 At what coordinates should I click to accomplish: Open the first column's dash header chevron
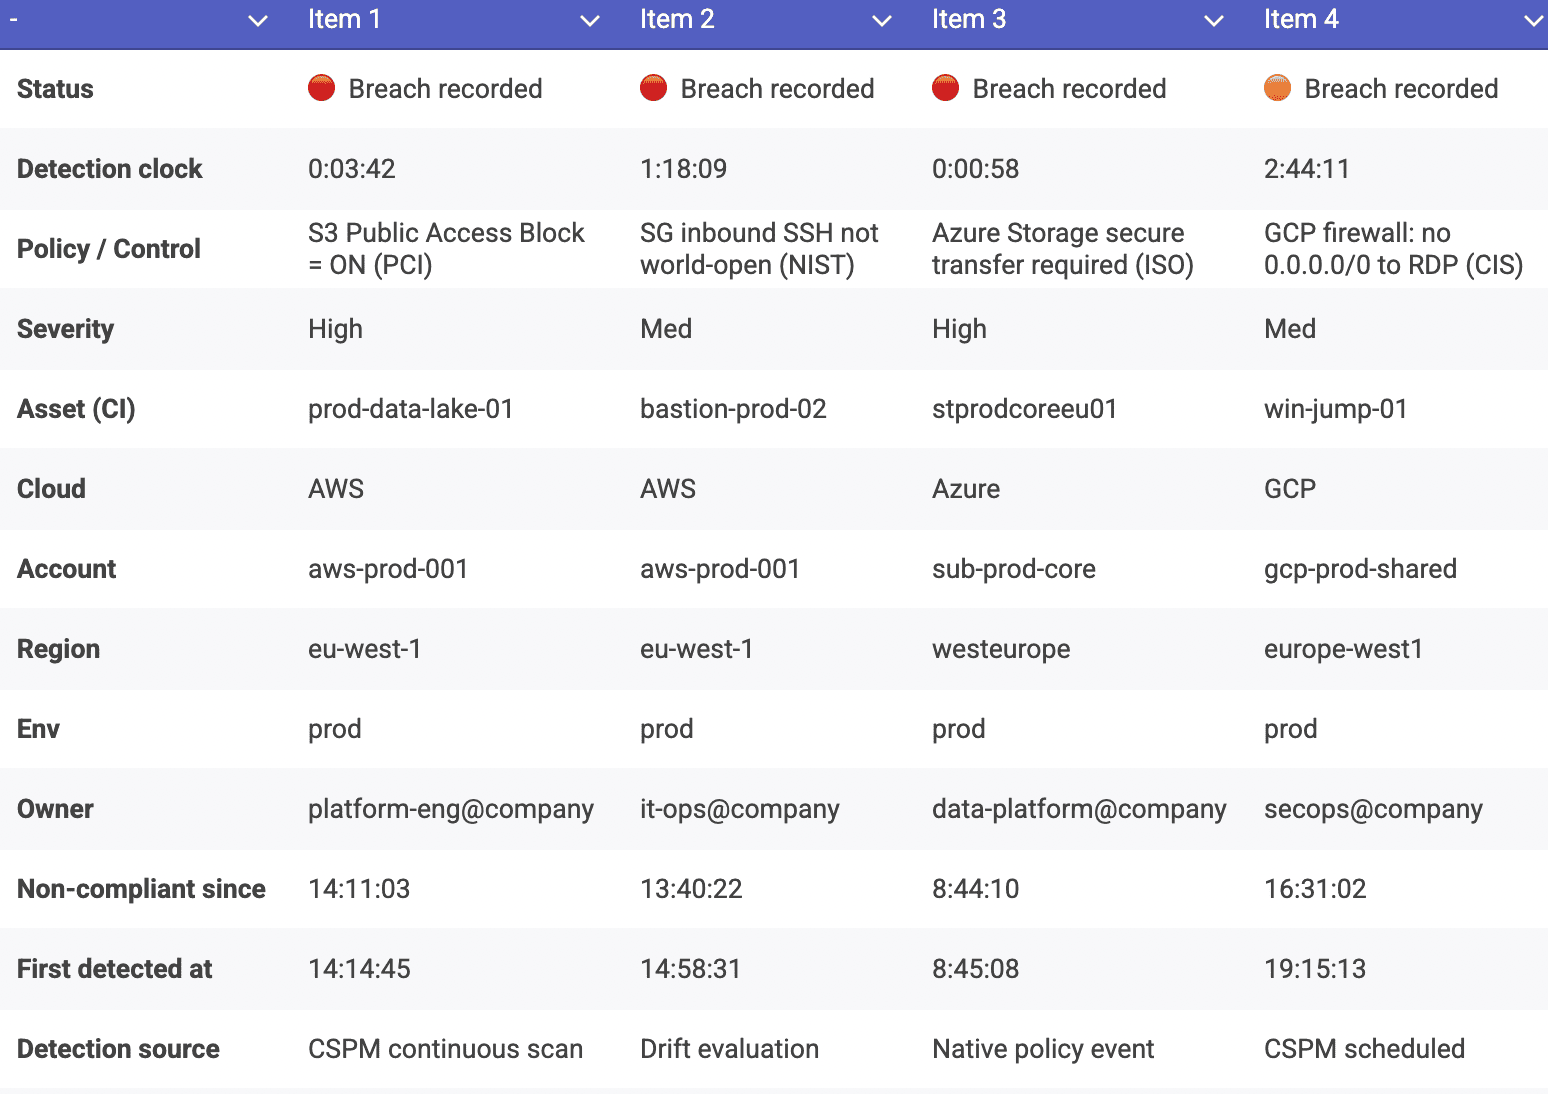point(258,21)
